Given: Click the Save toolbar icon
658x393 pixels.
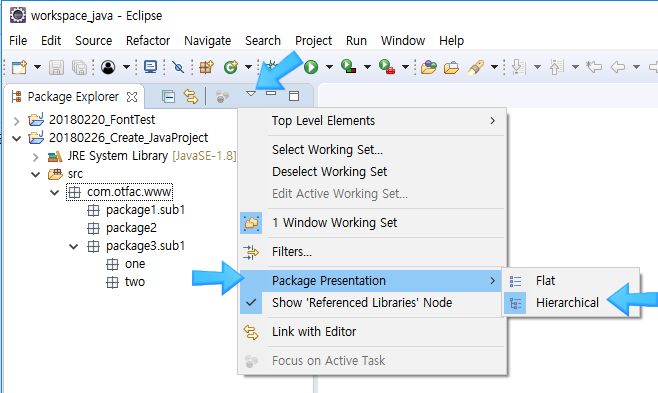Looking at the screenshot, I should coord(56,67).
